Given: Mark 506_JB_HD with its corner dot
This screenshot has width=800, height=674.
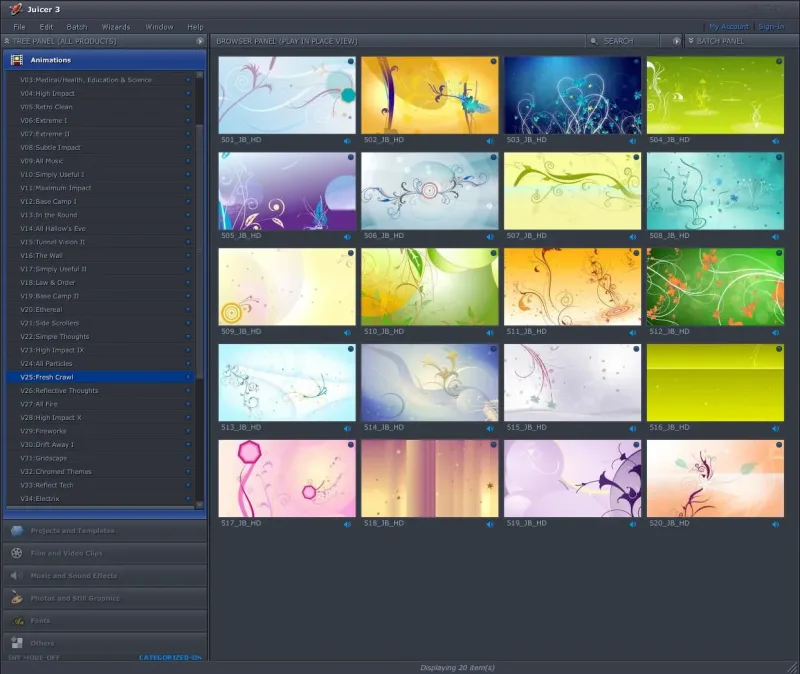Looking at the screenshot, I should (493, 157).
